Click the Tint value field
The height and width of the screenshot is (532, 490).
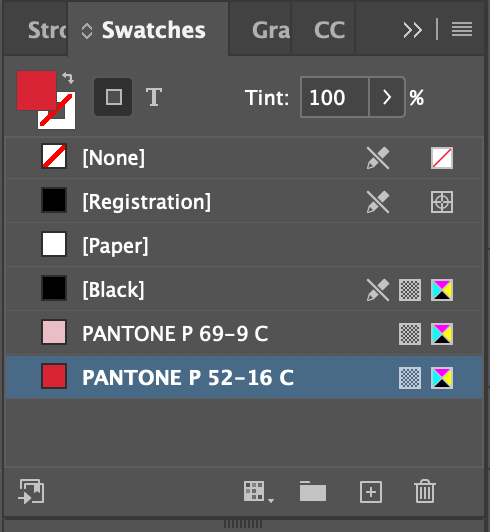point(334,97)
